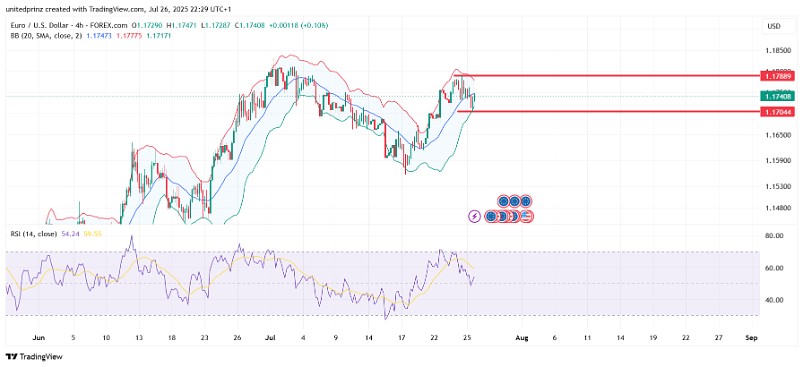
Task: Click the 1.17889 red price label
Action: click(777, 76)
